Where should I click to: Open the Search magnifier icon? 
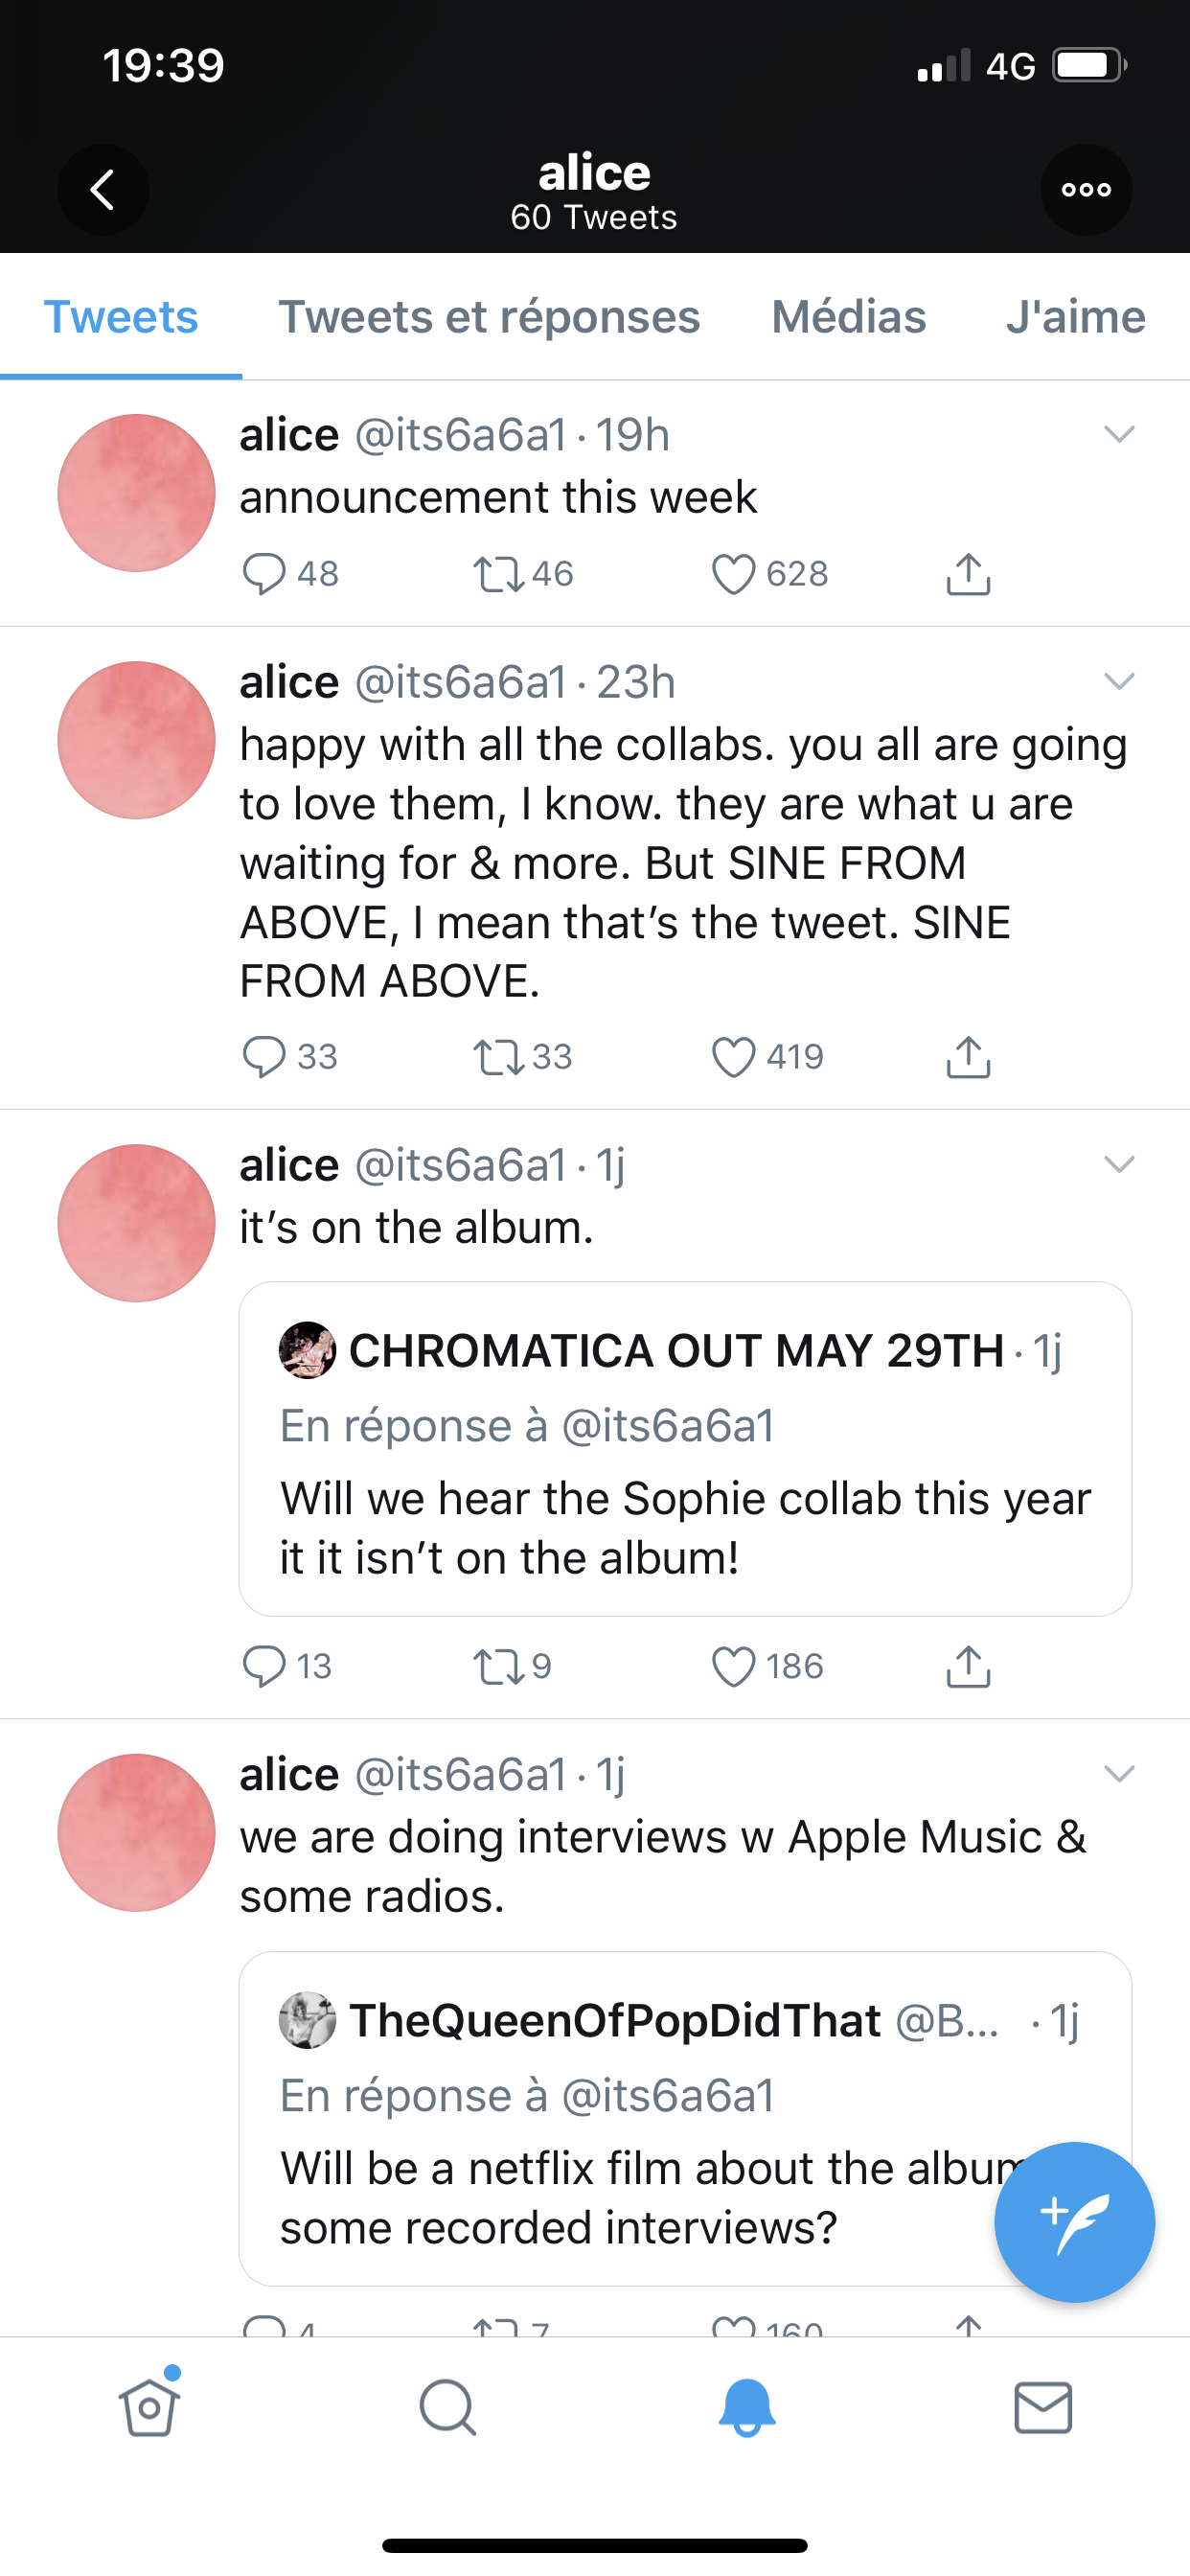pyautogui.click(x=447, y=2407)
